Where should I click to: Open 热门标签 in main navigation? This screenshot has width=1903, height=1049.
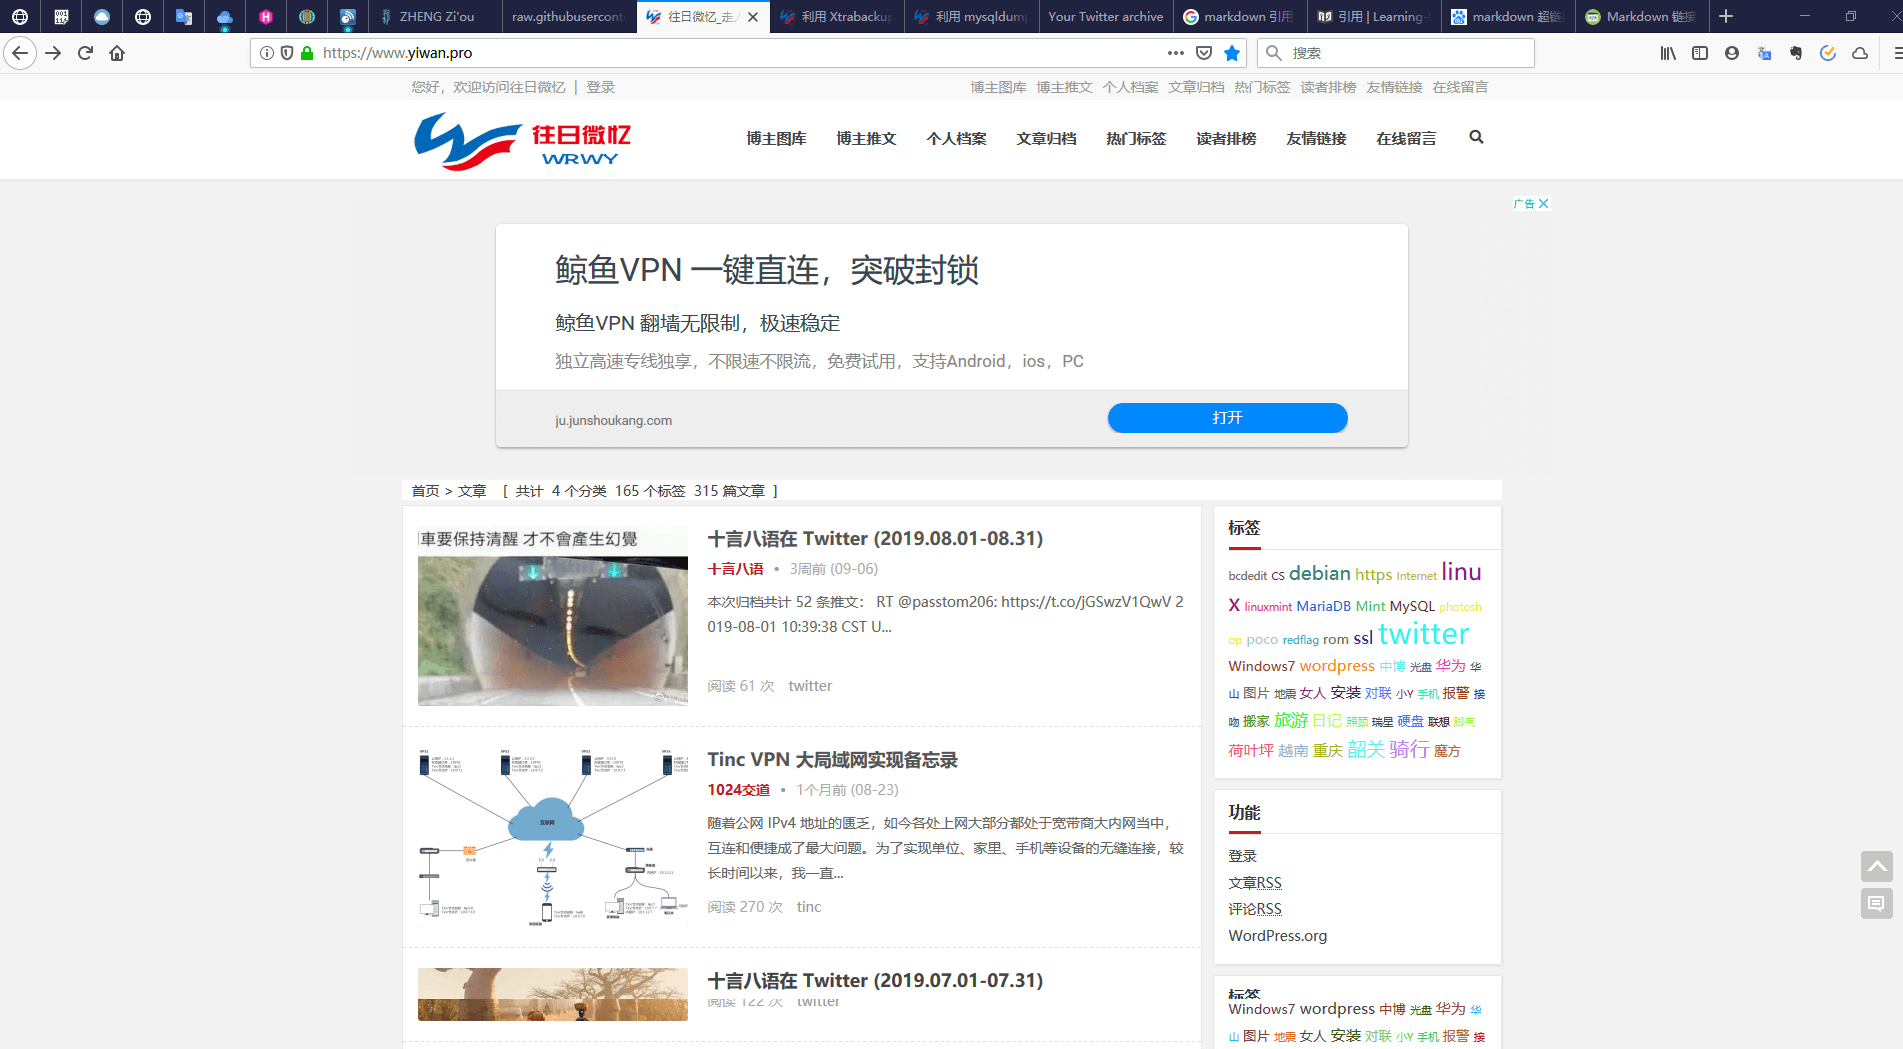click(x=1136, y=139)
